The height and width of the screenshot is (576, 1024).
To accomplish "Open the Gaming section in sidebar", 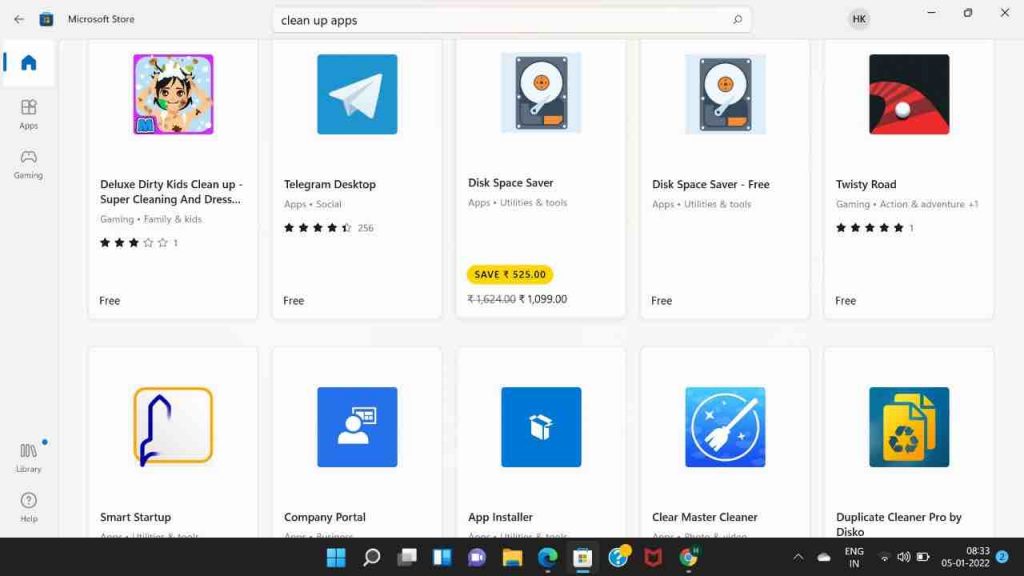I will (28, 164).
